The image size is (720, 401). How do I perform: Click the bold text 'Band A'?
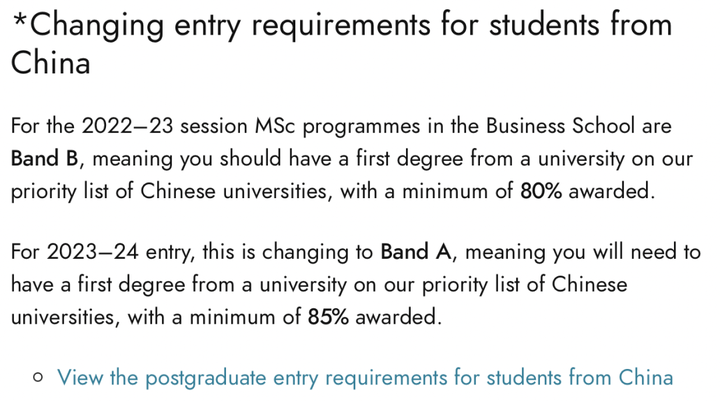pos(416,252)
